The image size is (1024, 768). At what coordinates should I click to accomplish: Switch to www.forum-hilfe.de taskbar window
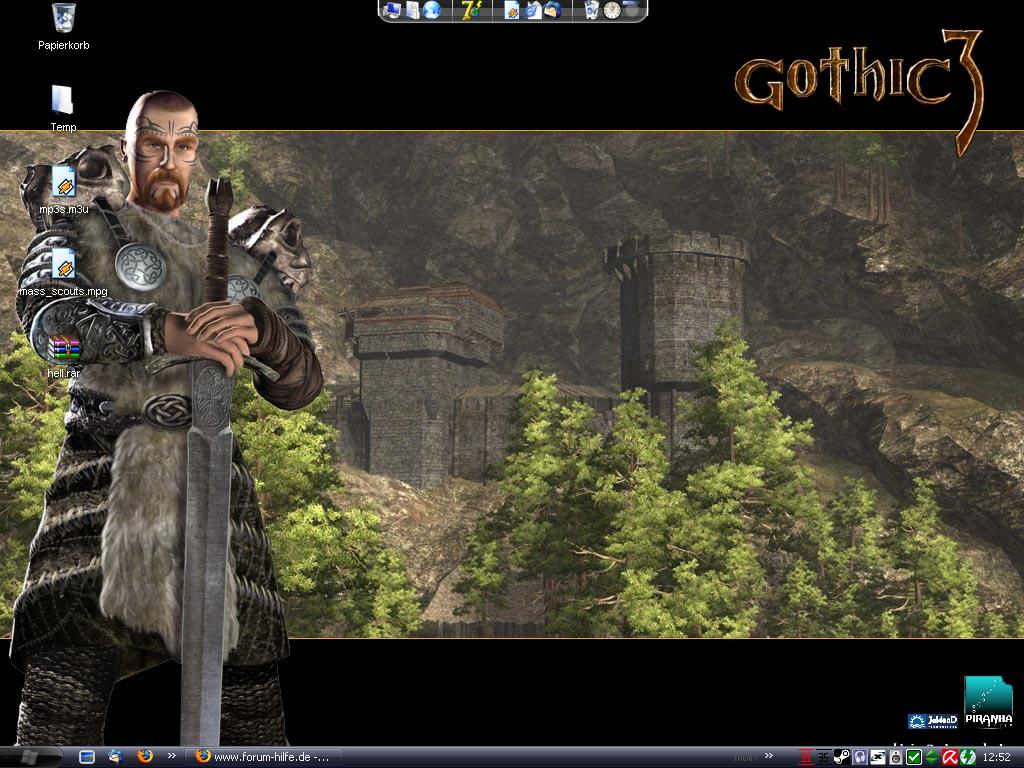point(264,756)
